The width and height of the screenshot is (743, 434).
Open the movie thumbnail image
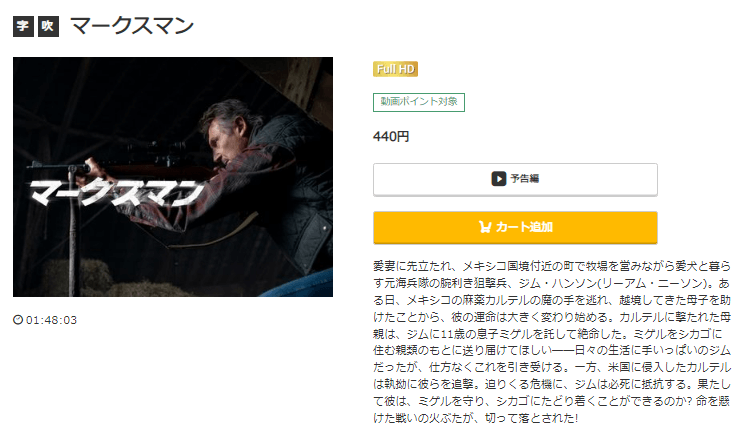173,177
